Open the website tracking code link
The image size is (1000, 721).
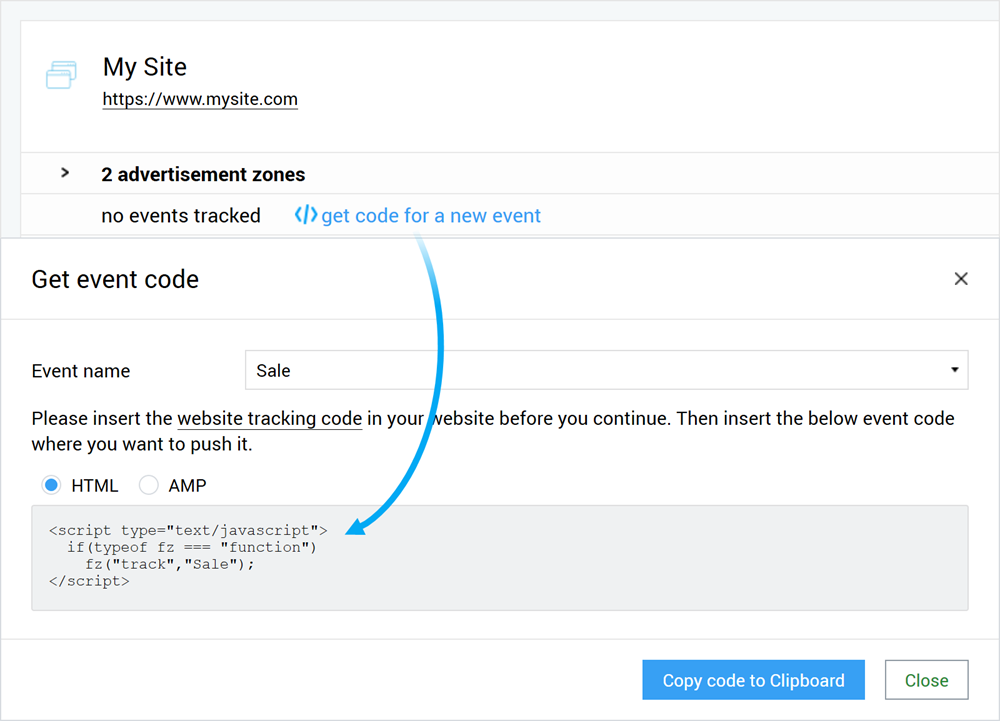(269, 418)
